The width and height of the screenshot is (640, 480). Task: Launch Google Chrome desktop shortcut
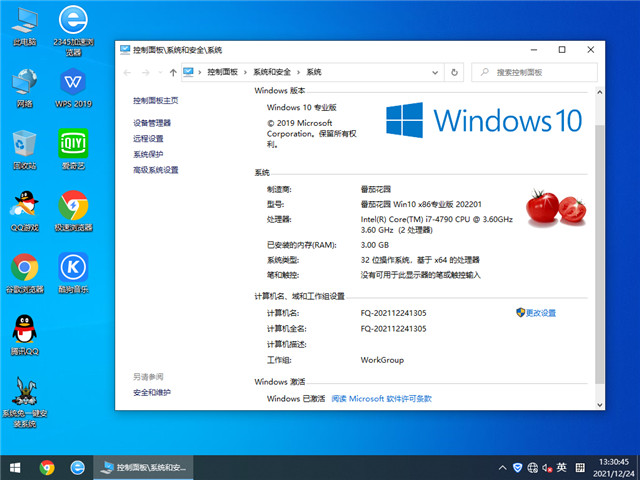pyautogui.click(x=25, y=267)
